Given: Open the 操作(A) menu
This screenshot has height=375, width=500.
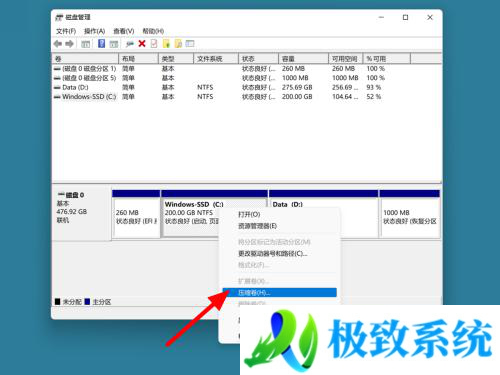Looking at the screenshot, I should 95,31.
